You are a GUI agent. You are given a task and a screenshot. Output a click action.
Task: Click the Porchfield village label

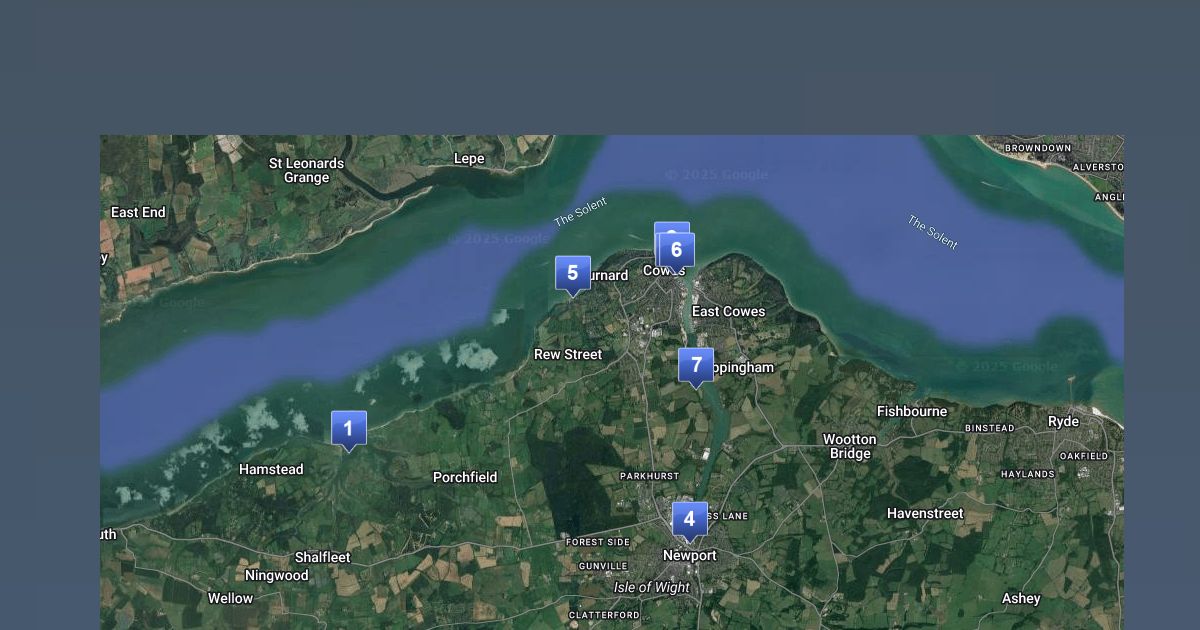[x=465, y=477]
